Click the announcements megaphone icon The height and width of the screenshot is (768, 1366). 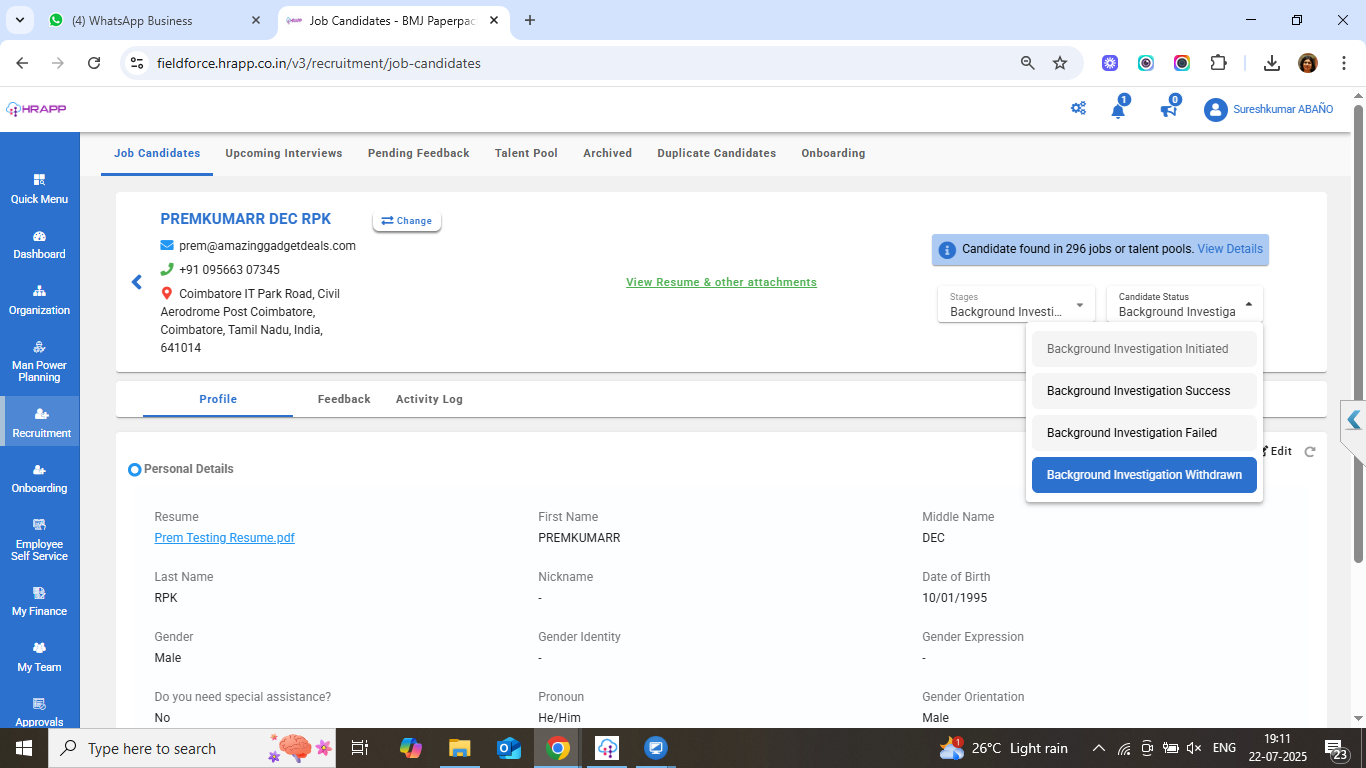point(1168,110)
